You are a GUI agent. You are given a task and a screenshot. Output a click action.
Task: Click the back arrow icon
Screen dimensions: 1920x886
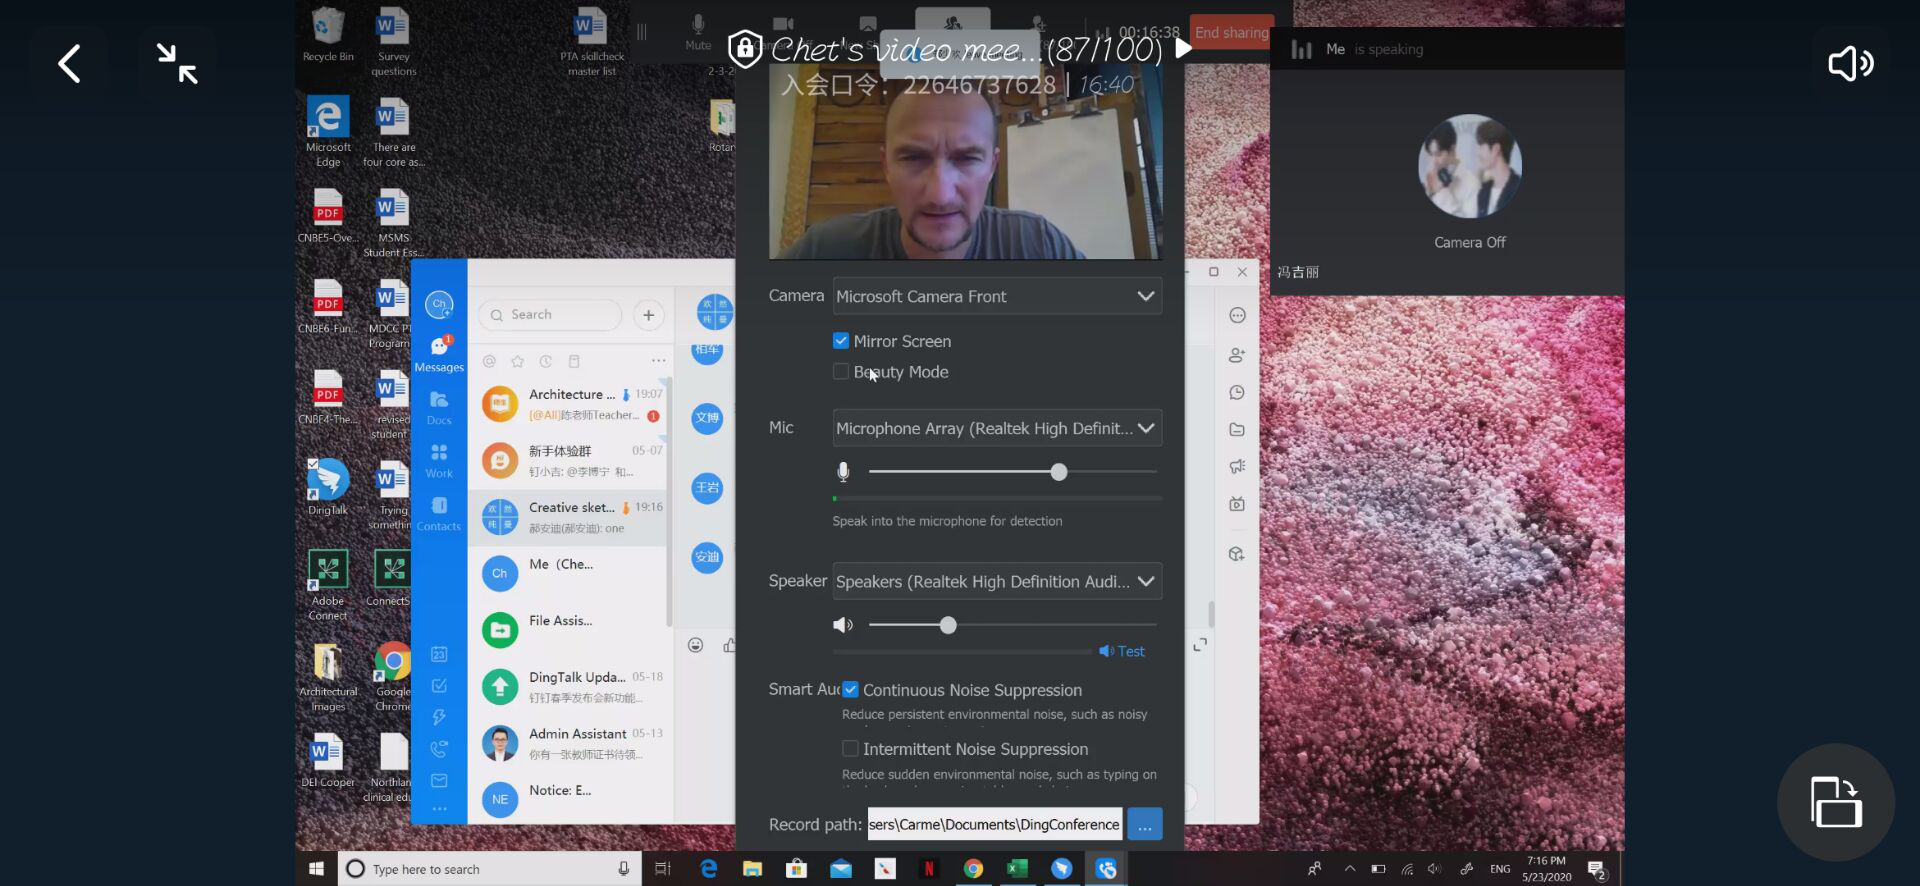69,64
